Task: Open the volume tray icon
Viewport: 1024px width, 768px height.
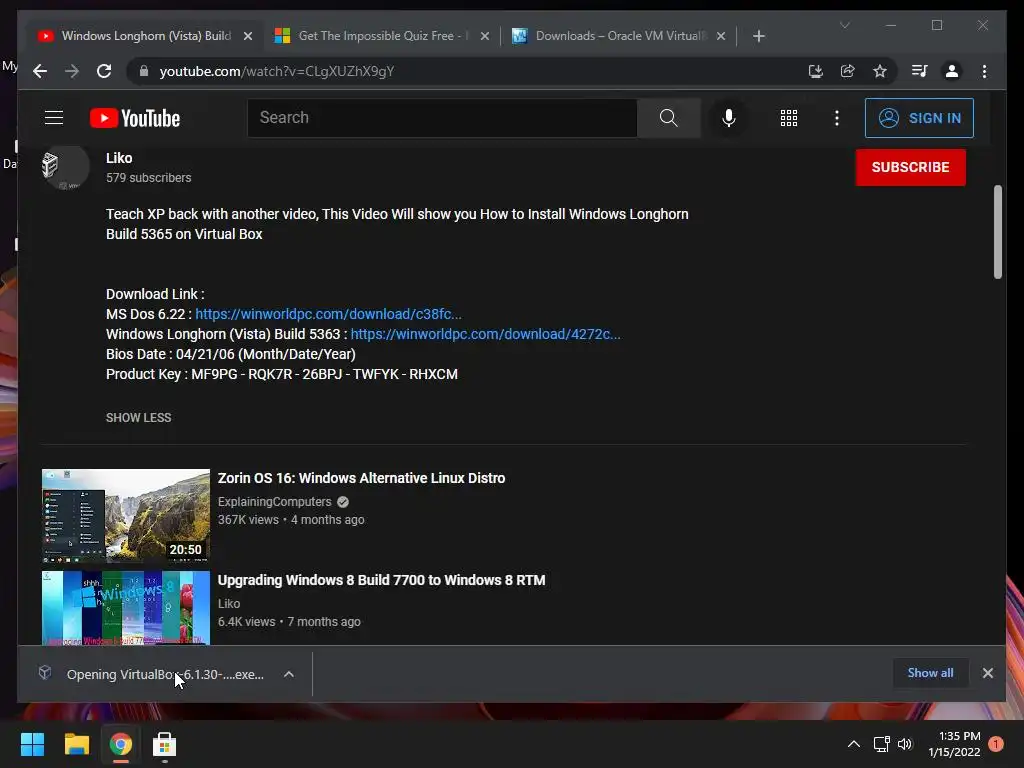Action: coord(905,744)
